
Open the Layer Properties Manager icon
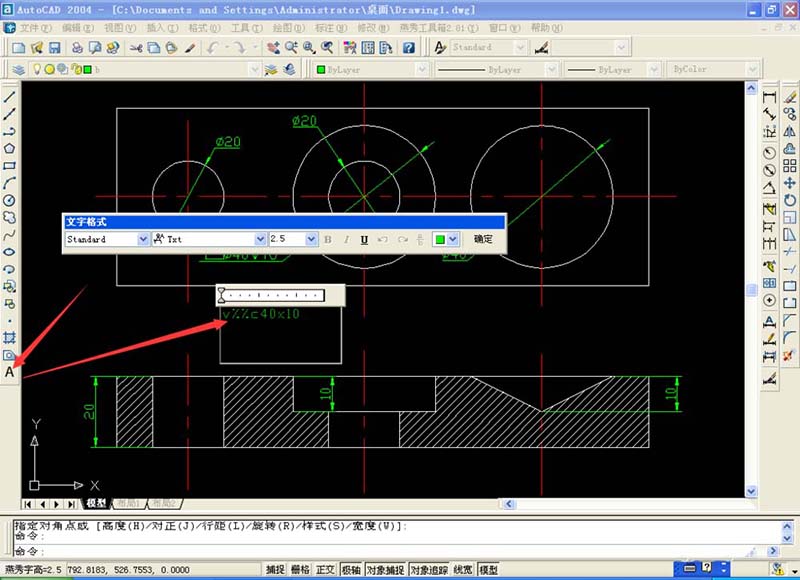[19, 70]
